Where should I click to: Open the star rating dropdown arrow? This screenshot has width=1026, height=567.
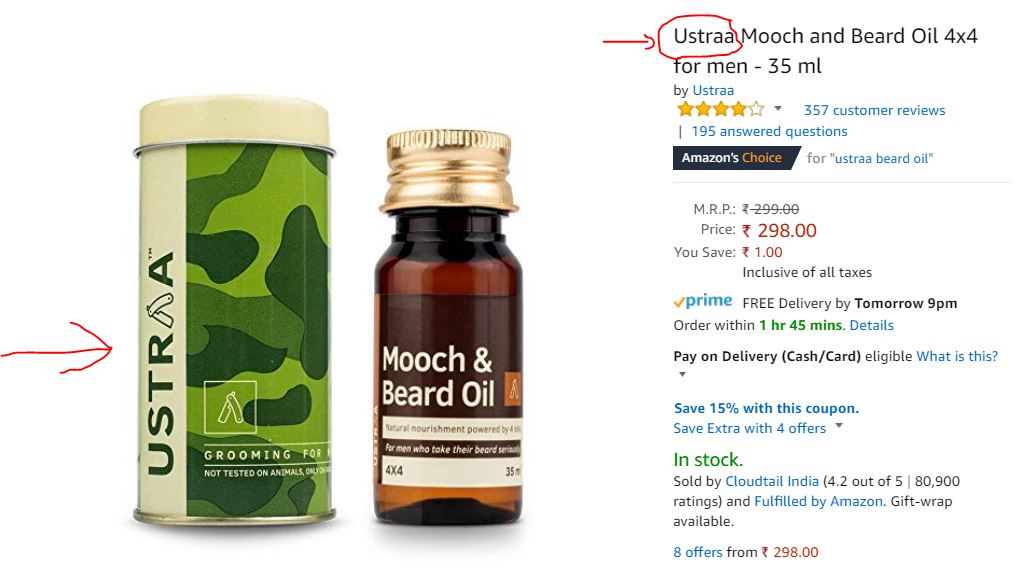[778, 109]
